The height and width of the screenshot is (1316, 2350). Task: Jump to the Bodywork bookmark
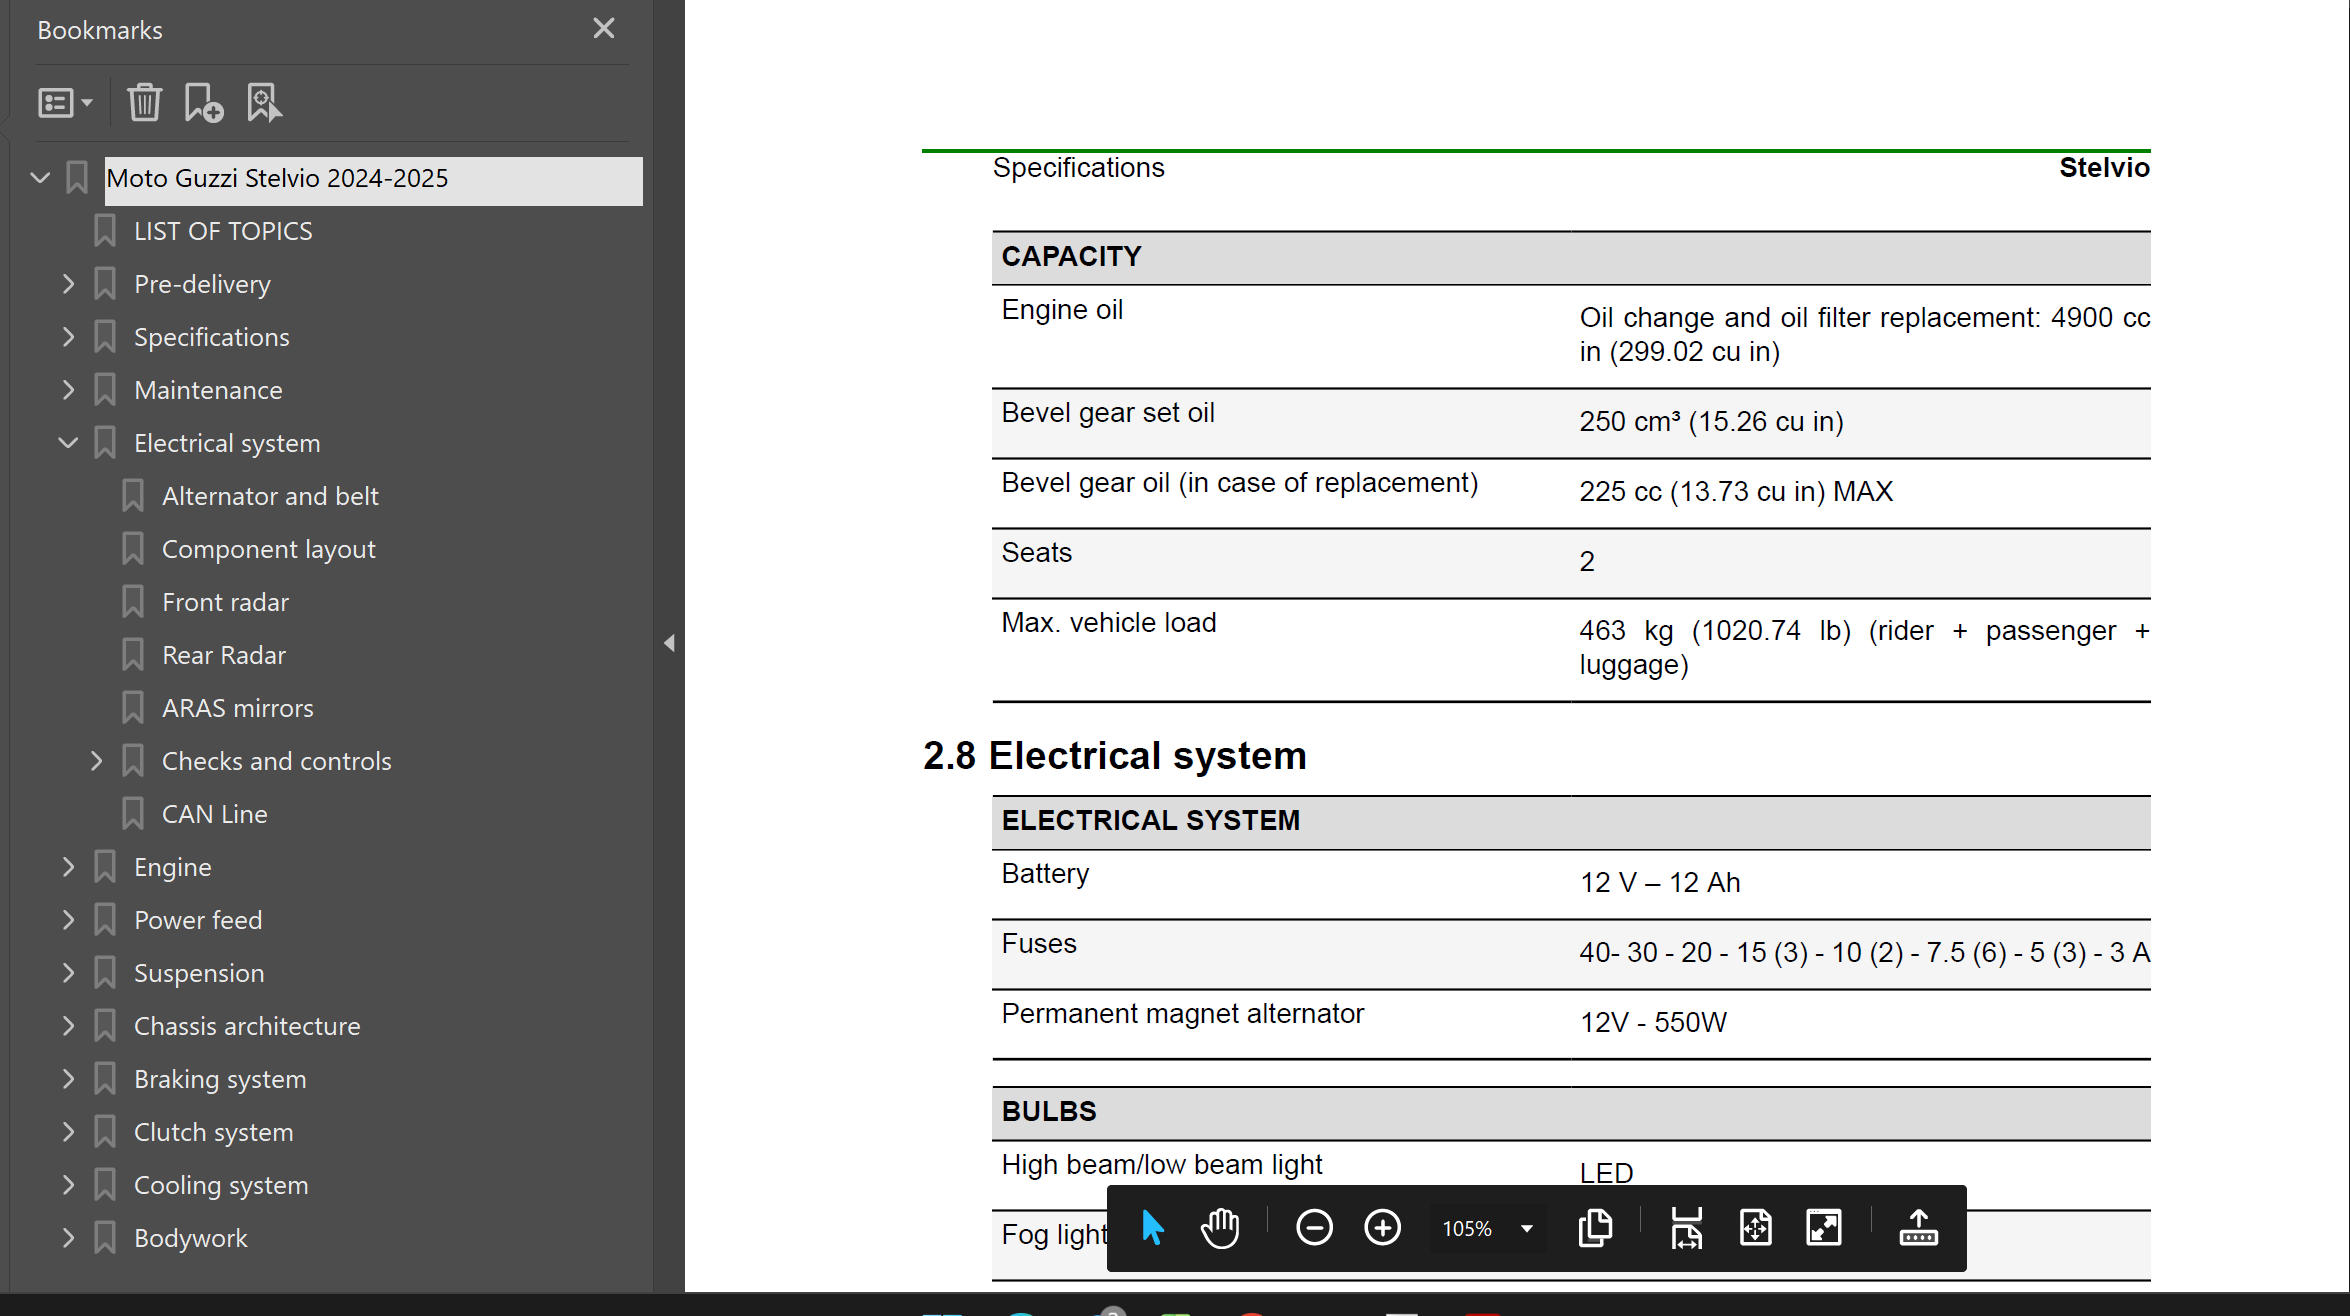[x=191, y=1238]
